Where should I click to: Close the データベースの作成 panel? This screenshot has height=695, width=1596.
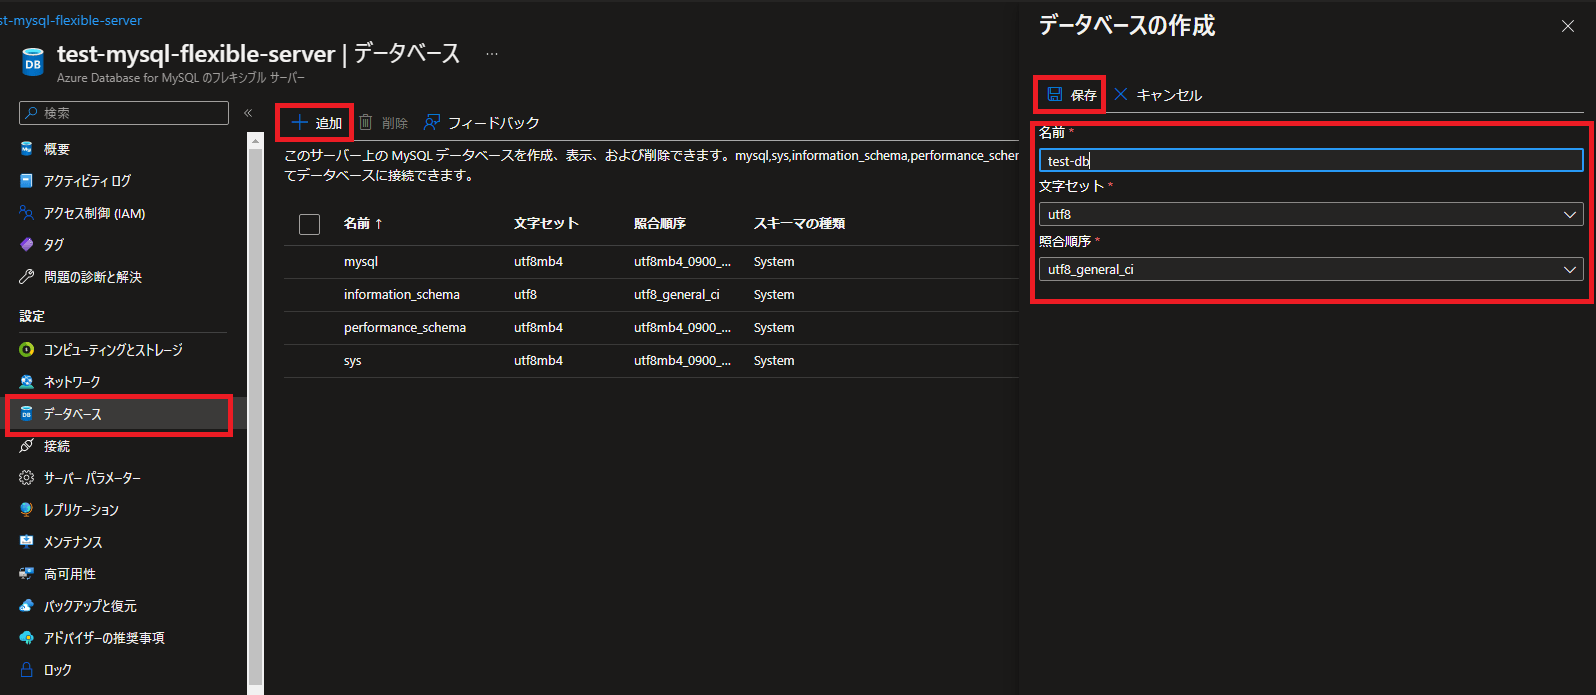[1567, 26]
